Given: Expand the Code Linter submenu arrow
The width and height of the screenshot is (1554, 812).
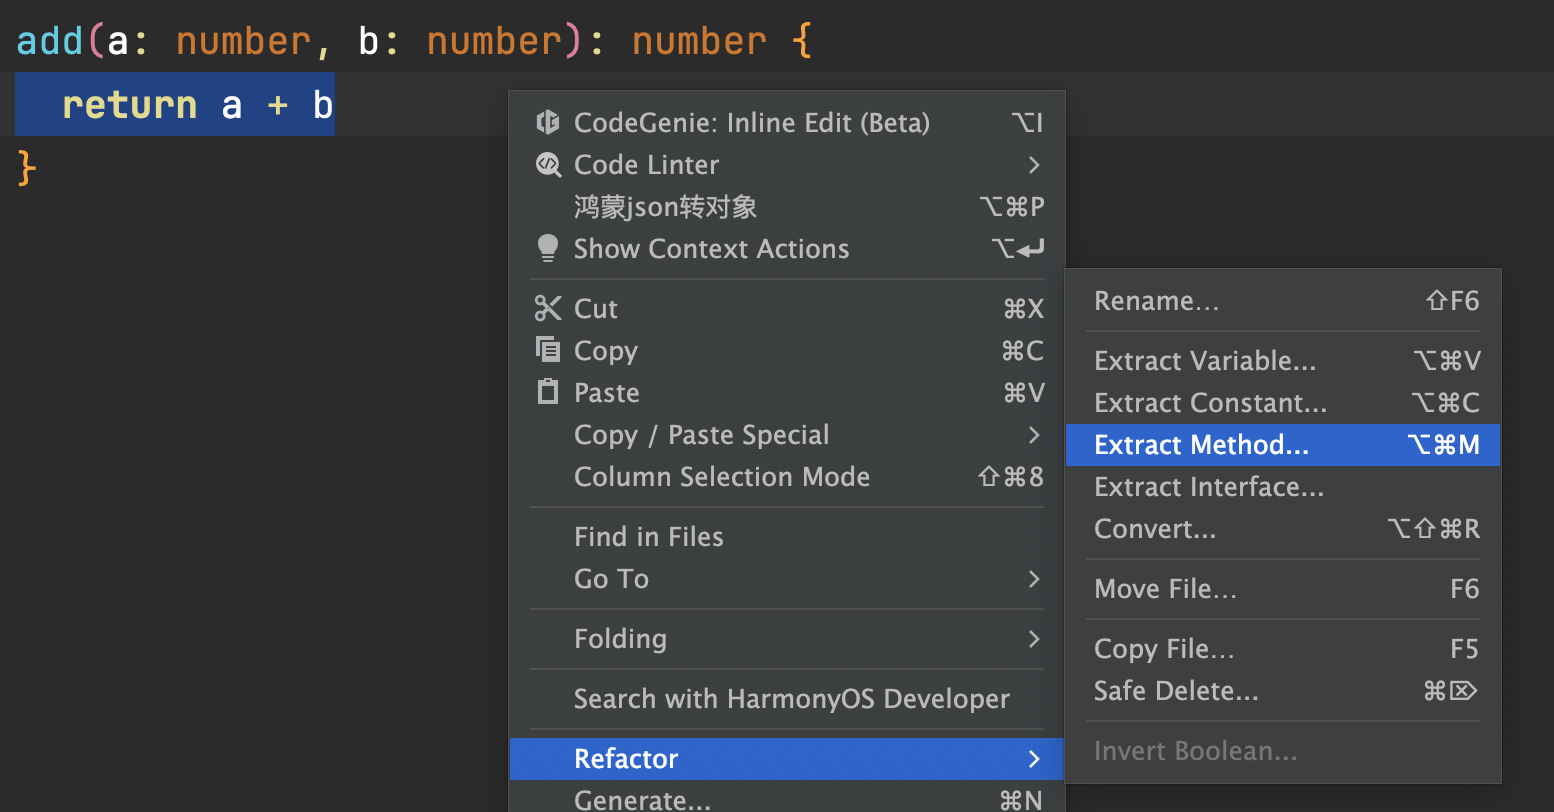Looking at the screenshot, I should click(x=1034, y=165).
